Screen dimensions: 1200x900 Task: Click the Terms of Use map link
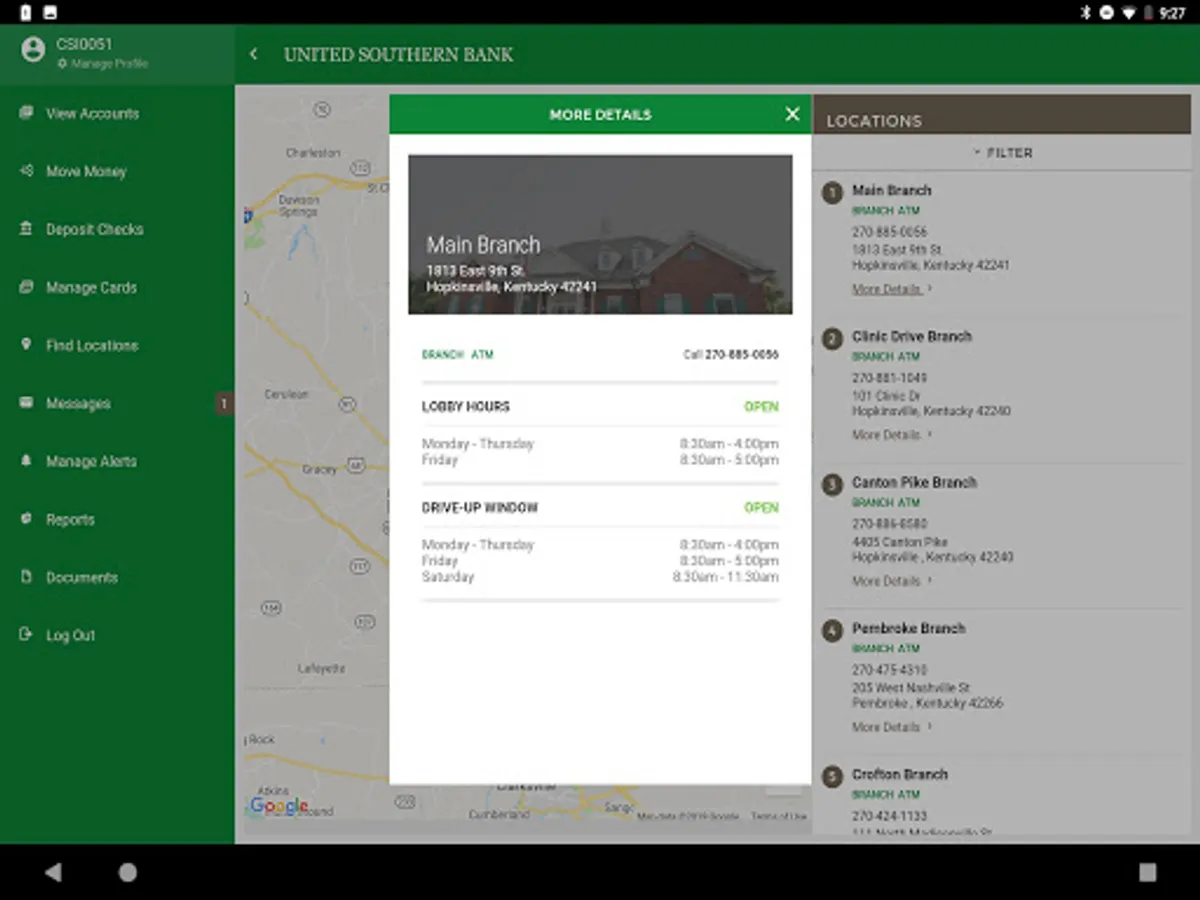tap(779, 817)
